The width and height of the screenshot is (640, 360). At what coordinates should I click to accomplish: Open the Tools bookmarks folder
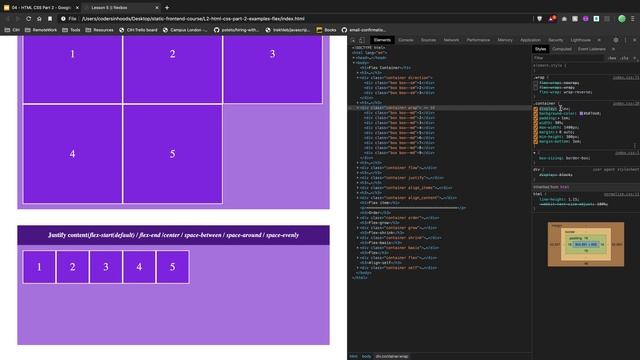coord(71,30)
